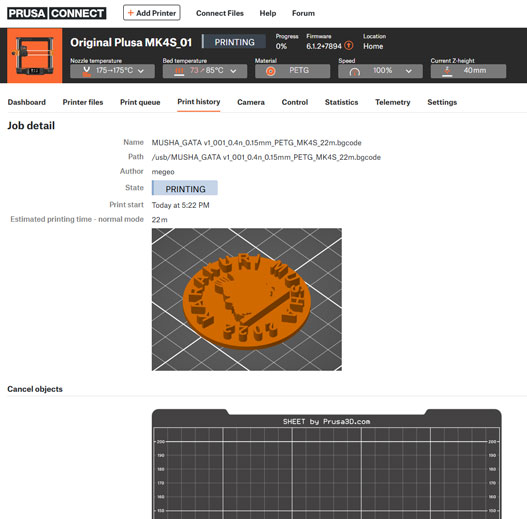The image size is (527, 519).
Task: Click the printer name Original Plusa MK4S_01
Action: pos(131,42)
